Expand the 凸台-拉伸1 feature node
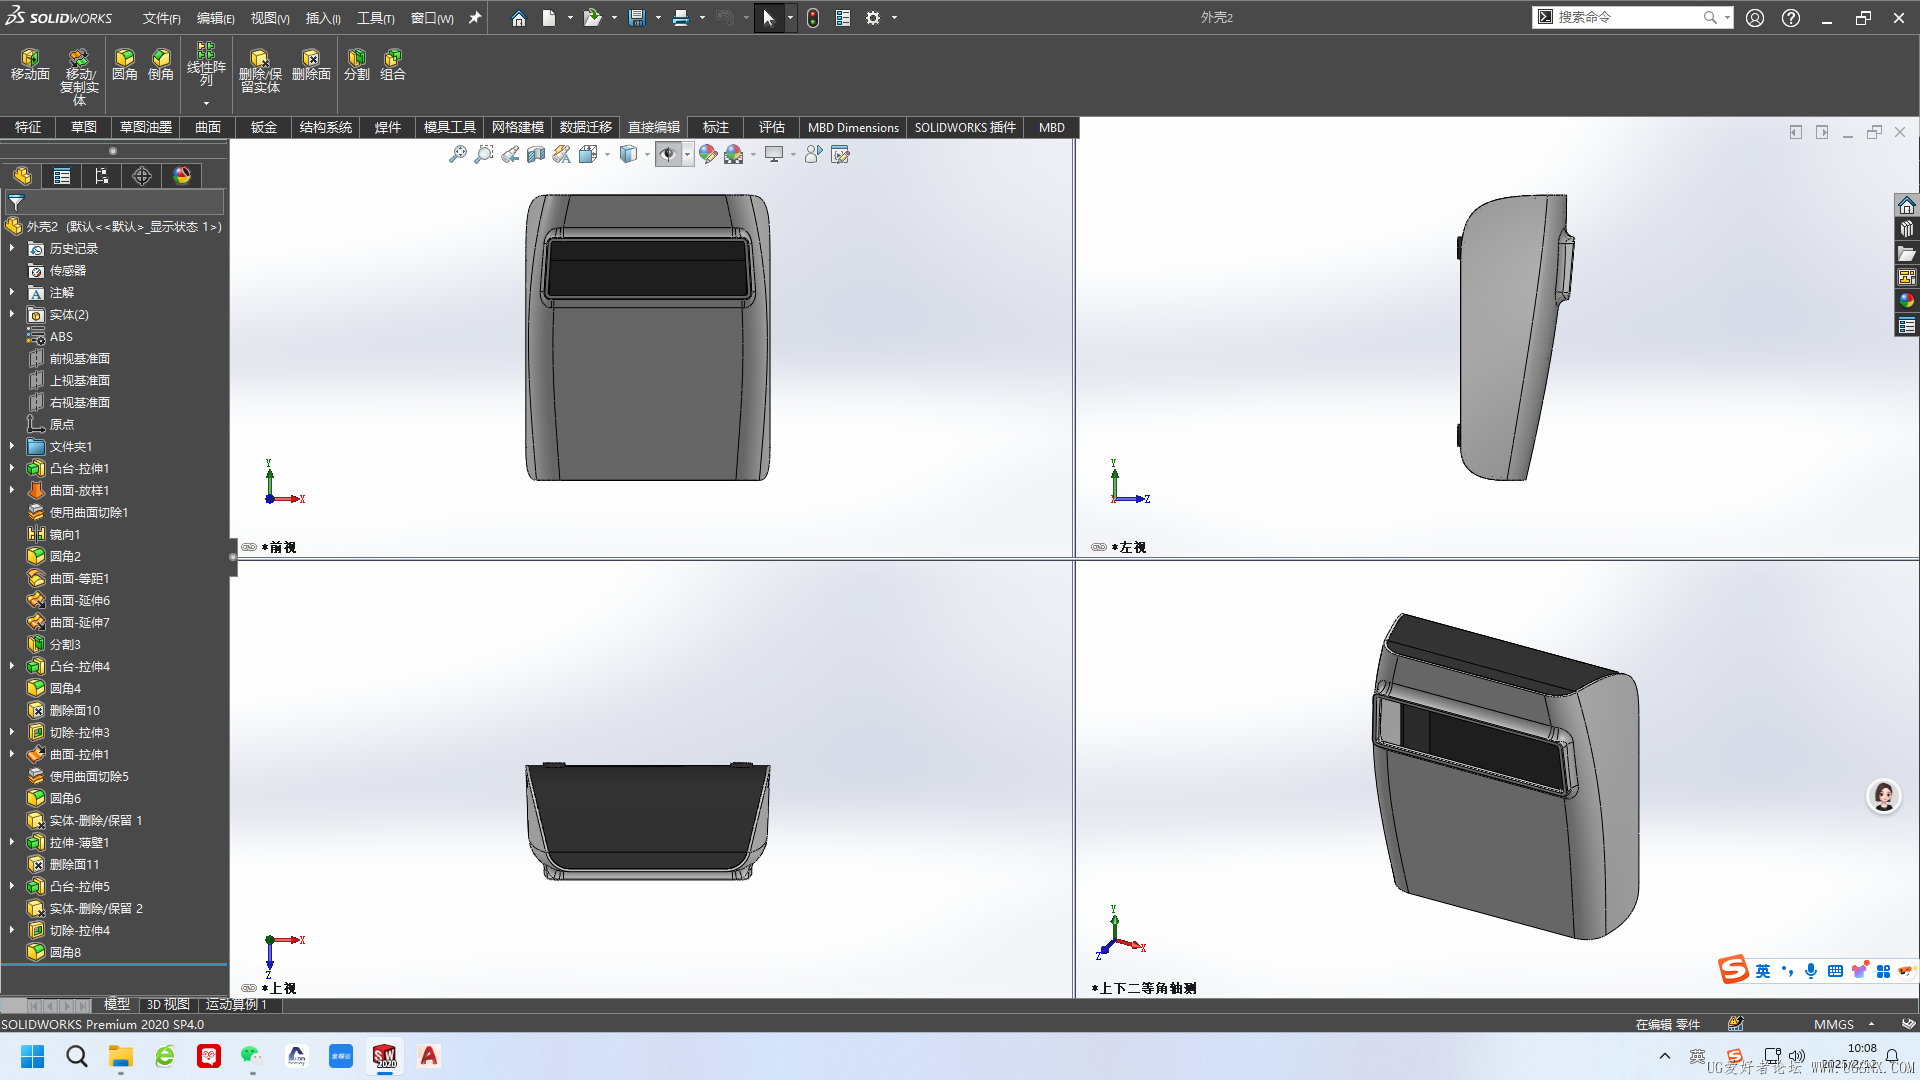The height and width of the screenshot is (1080, 1920). pos(12,468)
